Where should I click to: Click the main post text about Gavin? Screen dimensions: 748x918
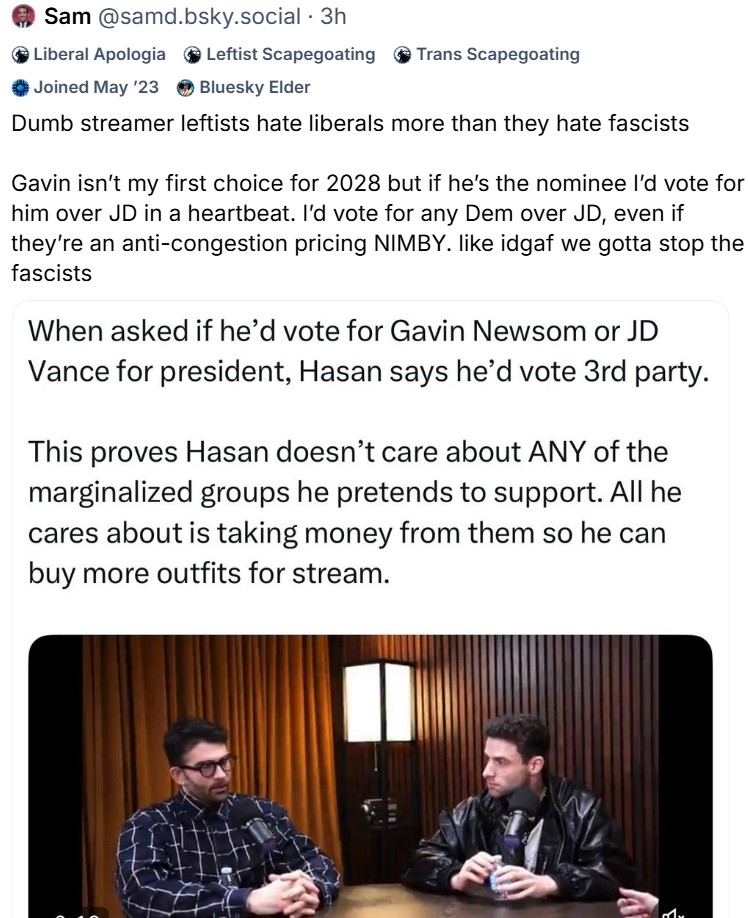pyautogui.click(x=378, y=228)
